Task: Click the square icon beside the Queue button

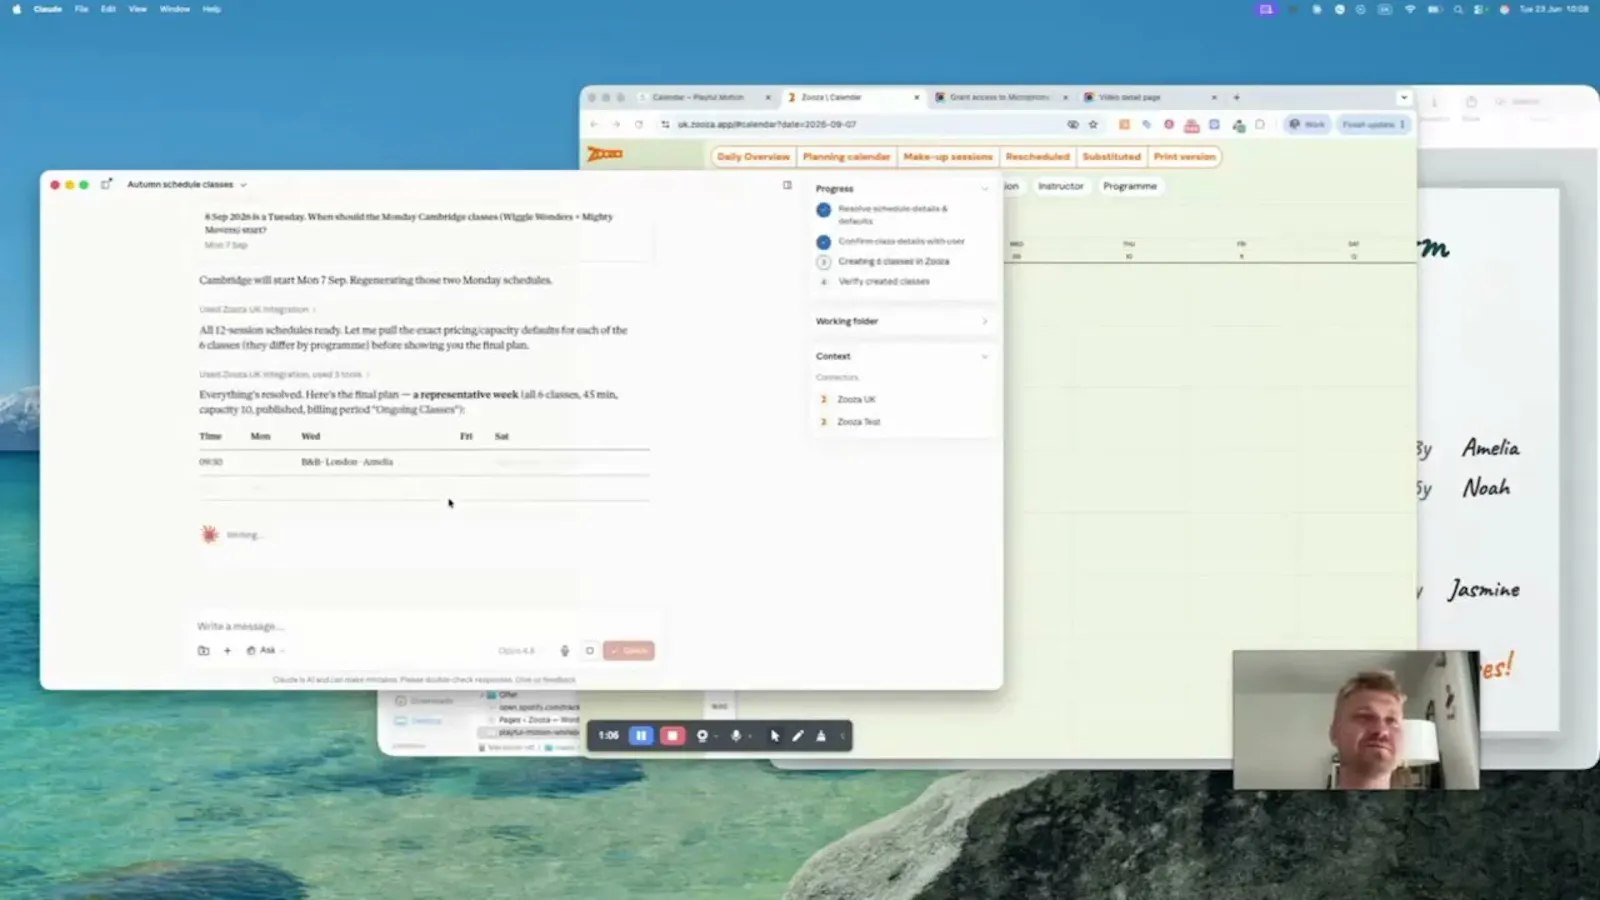Action: 590,650
